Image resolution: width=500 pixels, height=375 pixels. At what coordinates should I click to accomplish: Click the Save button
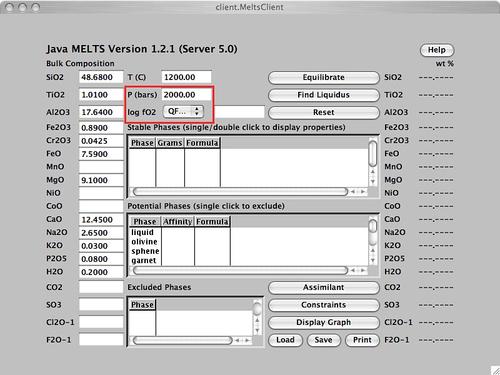[323, 340]
